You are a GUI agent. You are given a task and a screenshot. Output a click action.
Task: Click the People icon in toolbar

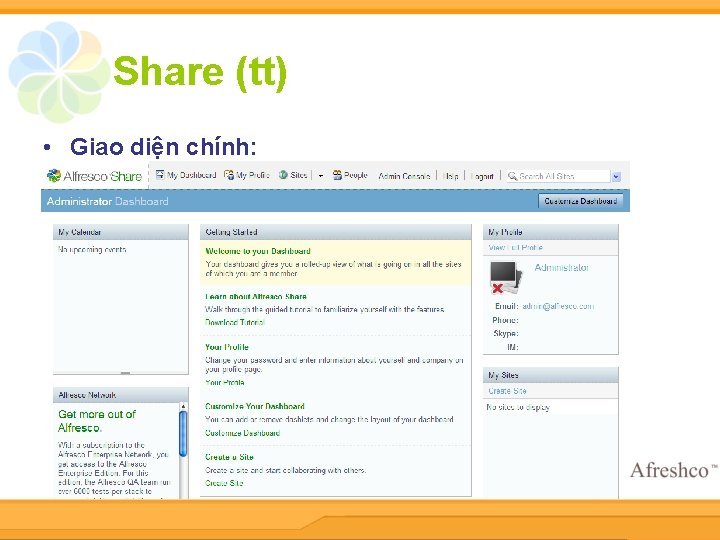(x=338, y=175)
